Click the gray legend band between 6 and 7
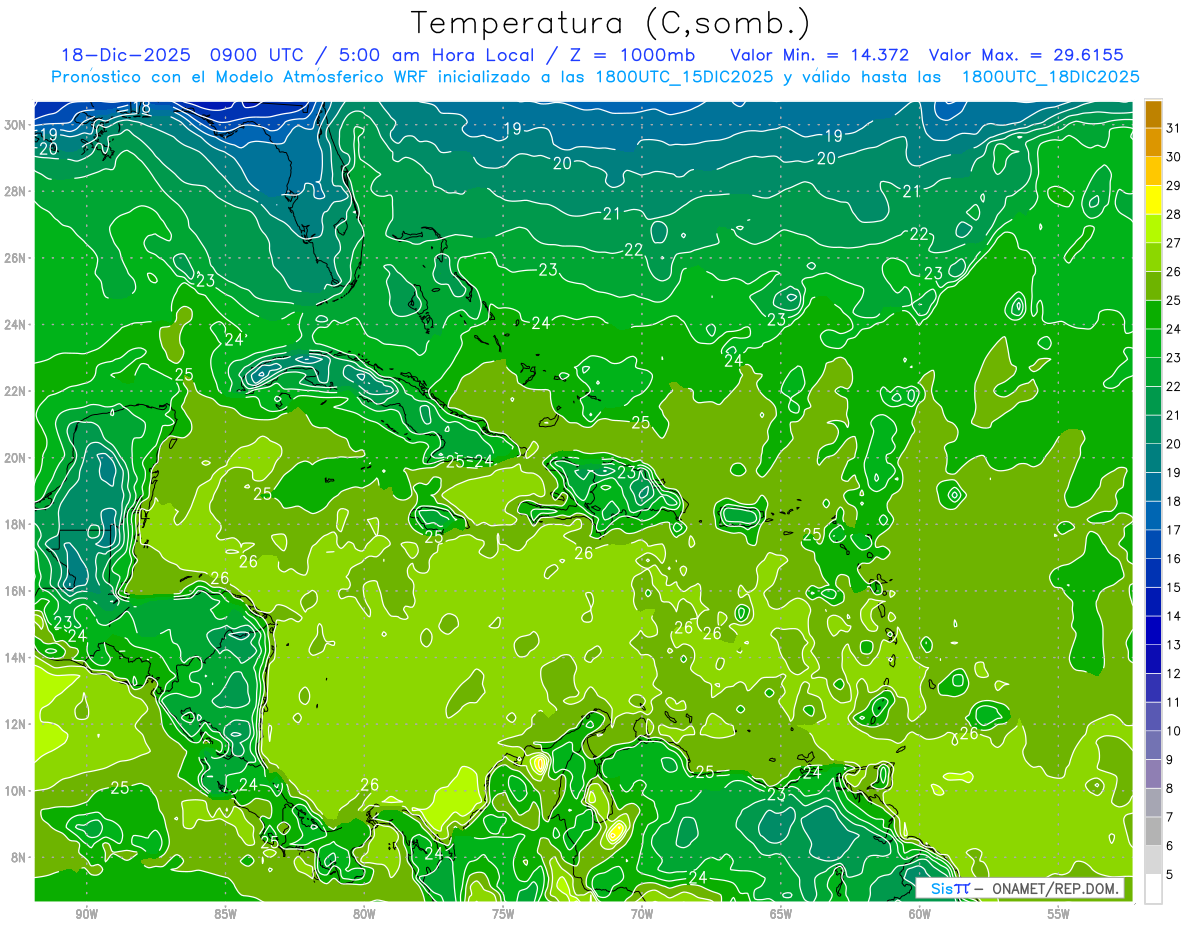The image size is (1200, 927). (x=1153, y=832)
